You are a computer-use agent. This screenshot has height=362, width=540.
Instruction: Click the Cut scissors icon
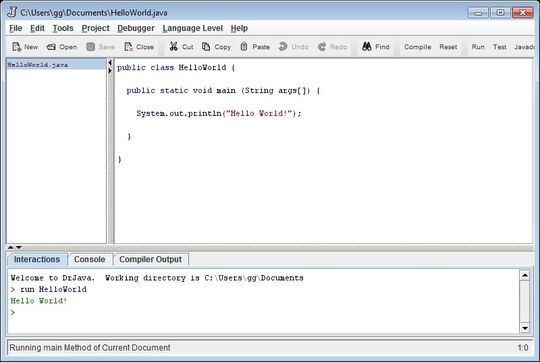pyautogui.click(x=174, y=46)
